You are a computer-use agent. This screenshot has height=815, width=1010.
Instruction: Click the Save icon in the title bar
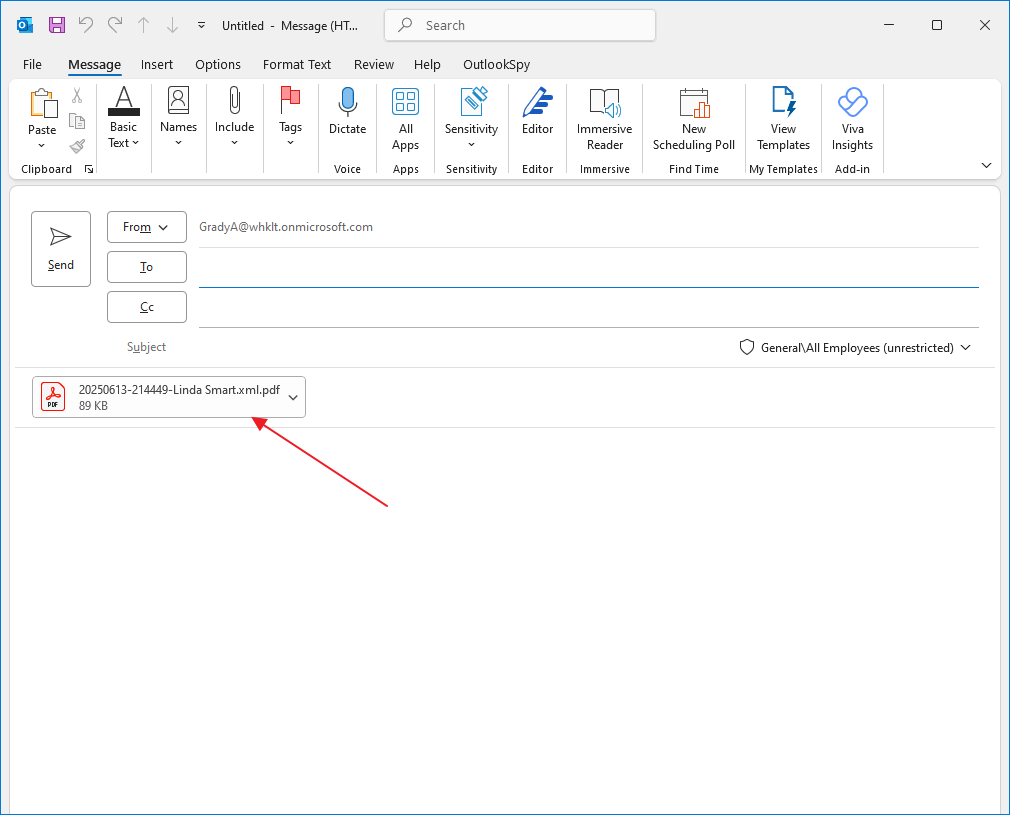(x=57, y=25)
